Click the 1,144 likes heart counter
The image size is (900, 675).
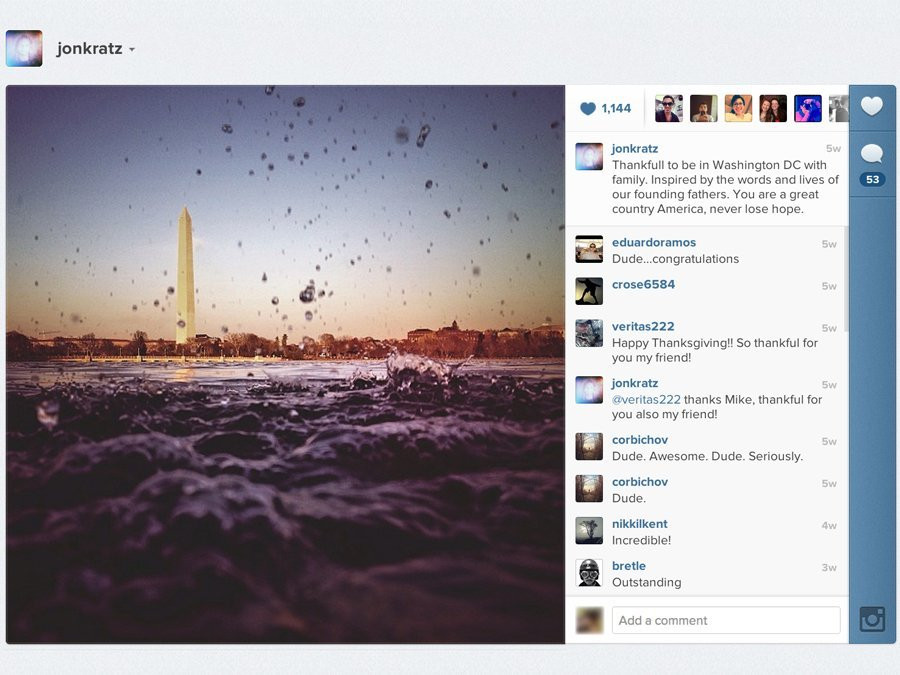point(606,108)
